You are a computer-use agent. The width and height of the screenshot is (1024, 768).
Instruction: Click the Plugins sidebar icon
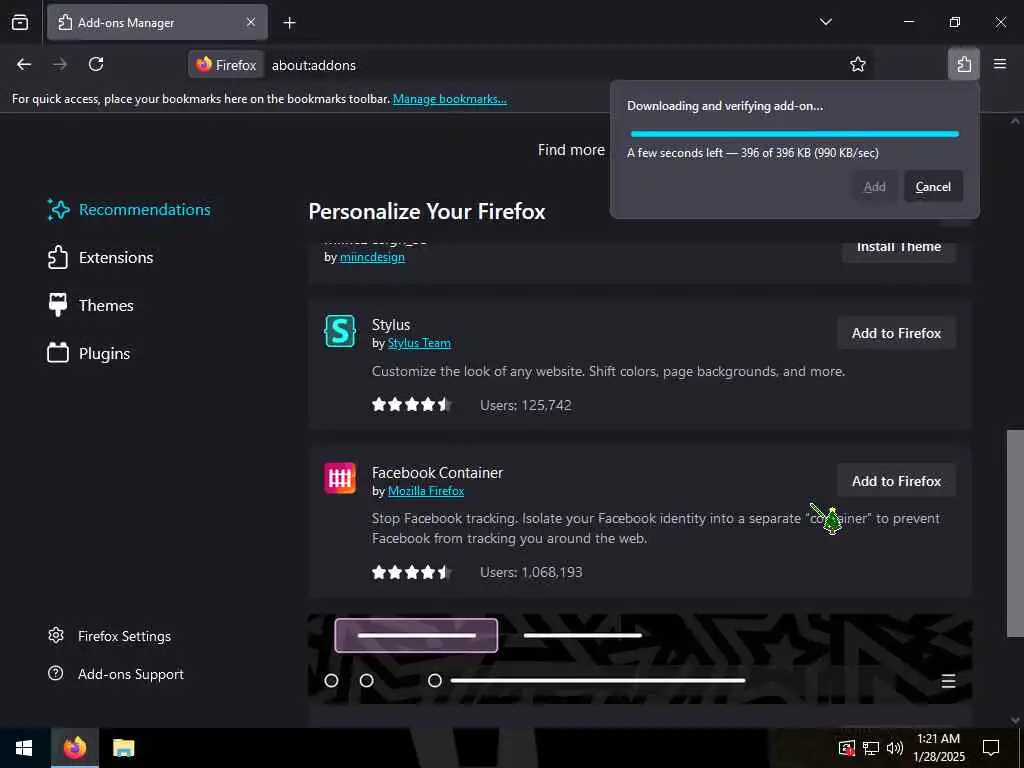pyautogui.click(x=57, y=353)
